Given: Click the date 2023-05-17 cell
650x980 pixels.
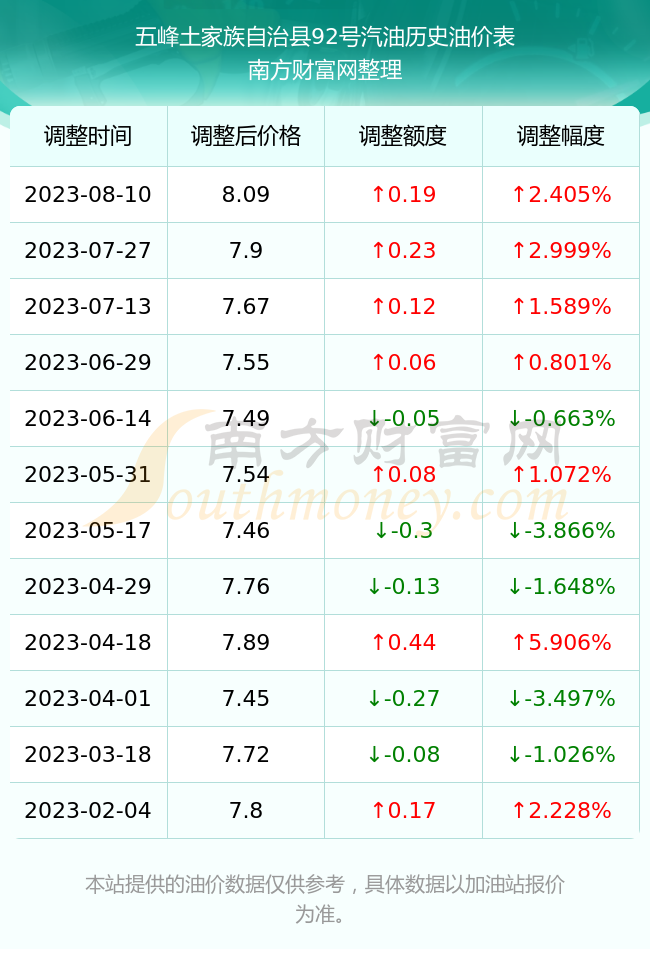Looking at the screenshot, I should click(x=88, y=531).
